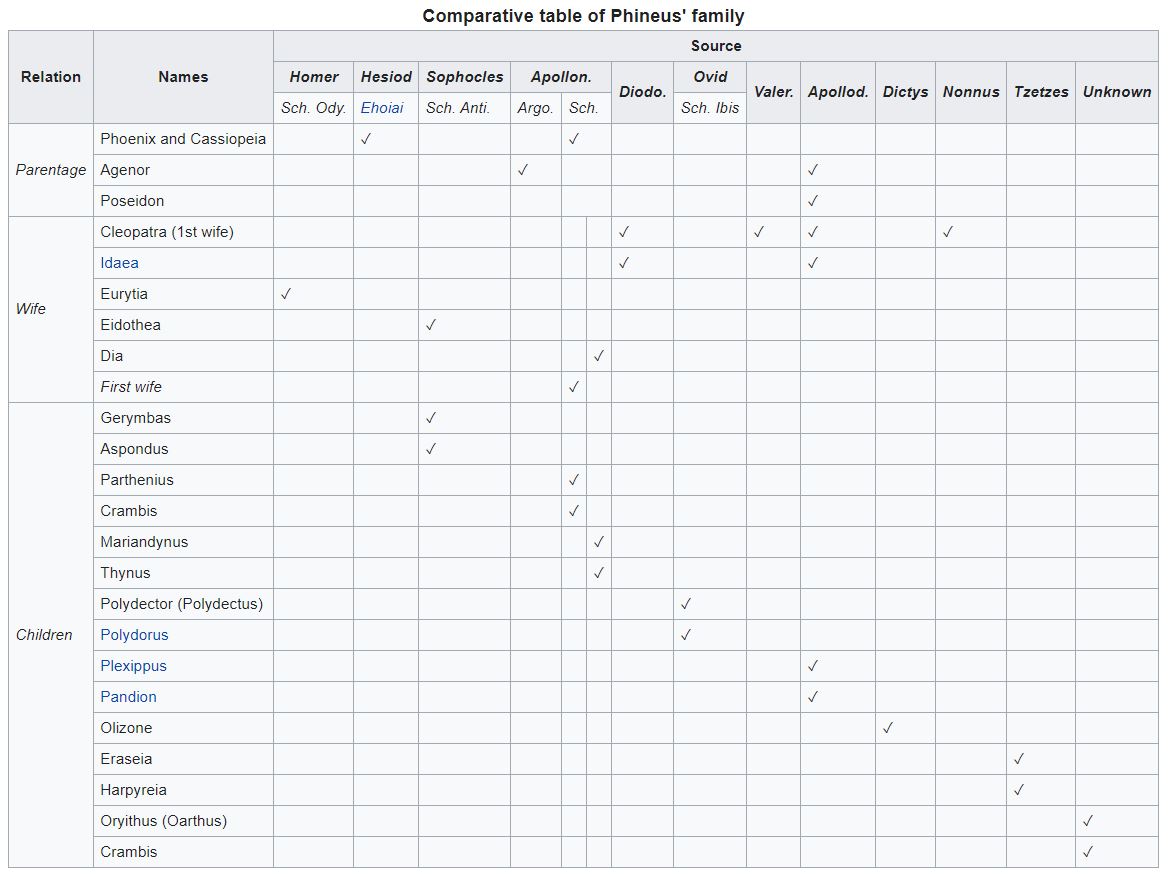
Task: Click the Relation header cell
Action: click(x=51, y=77)
